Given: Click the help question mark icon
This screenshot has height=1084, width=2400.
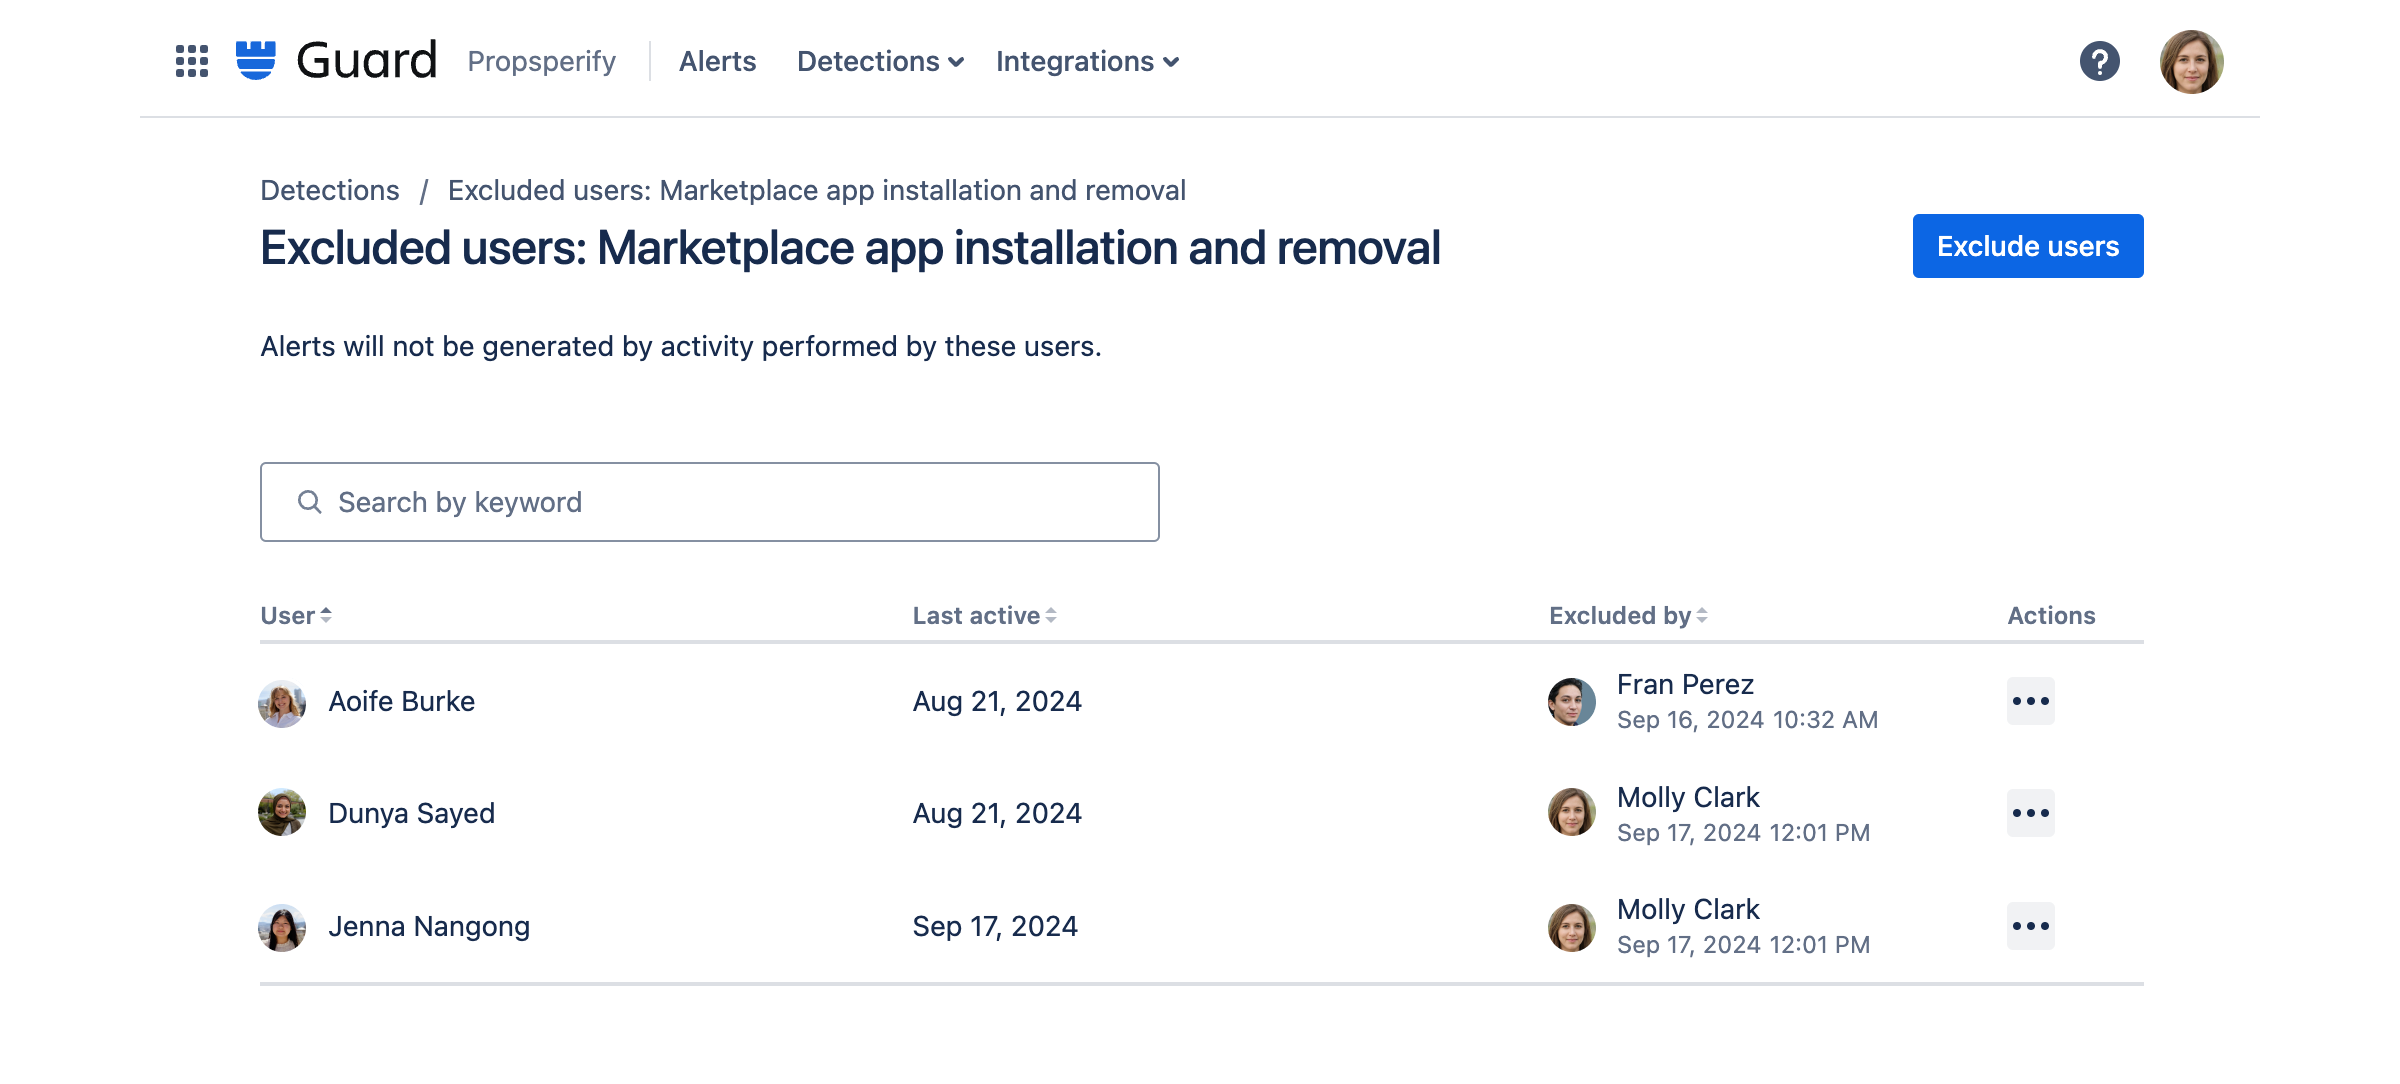Looking at the screenshot, I should (x=2097, y=61).
